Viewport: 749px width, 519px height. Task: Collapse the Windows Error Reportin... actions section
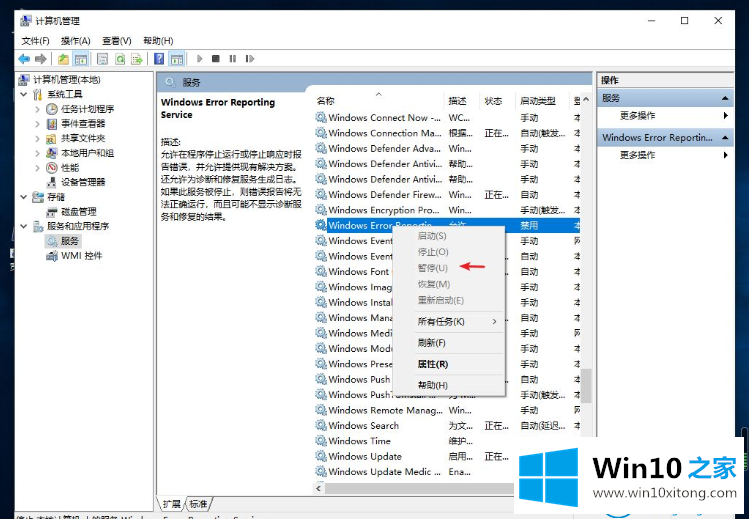(x=725, y=138)
